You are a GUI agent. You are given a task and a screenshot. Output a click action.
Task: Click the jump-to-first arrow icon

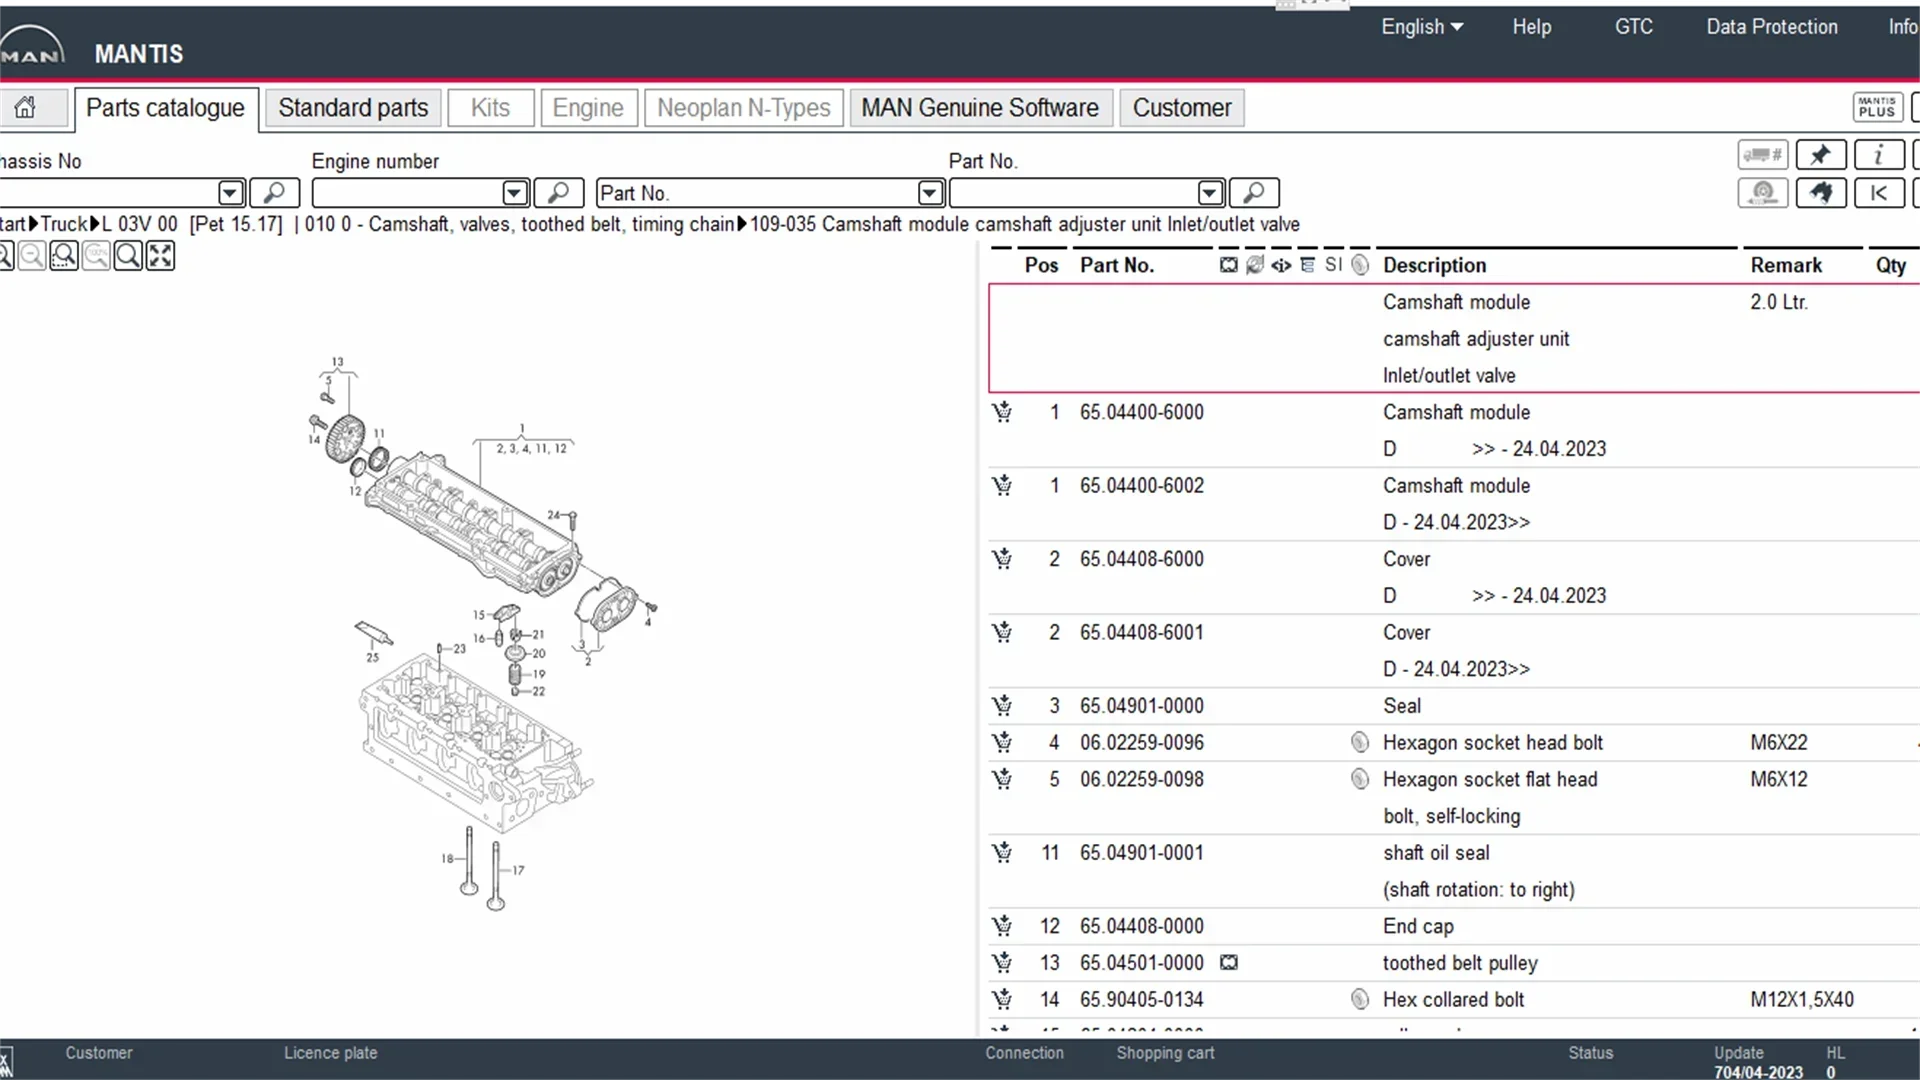(1878, 192)
